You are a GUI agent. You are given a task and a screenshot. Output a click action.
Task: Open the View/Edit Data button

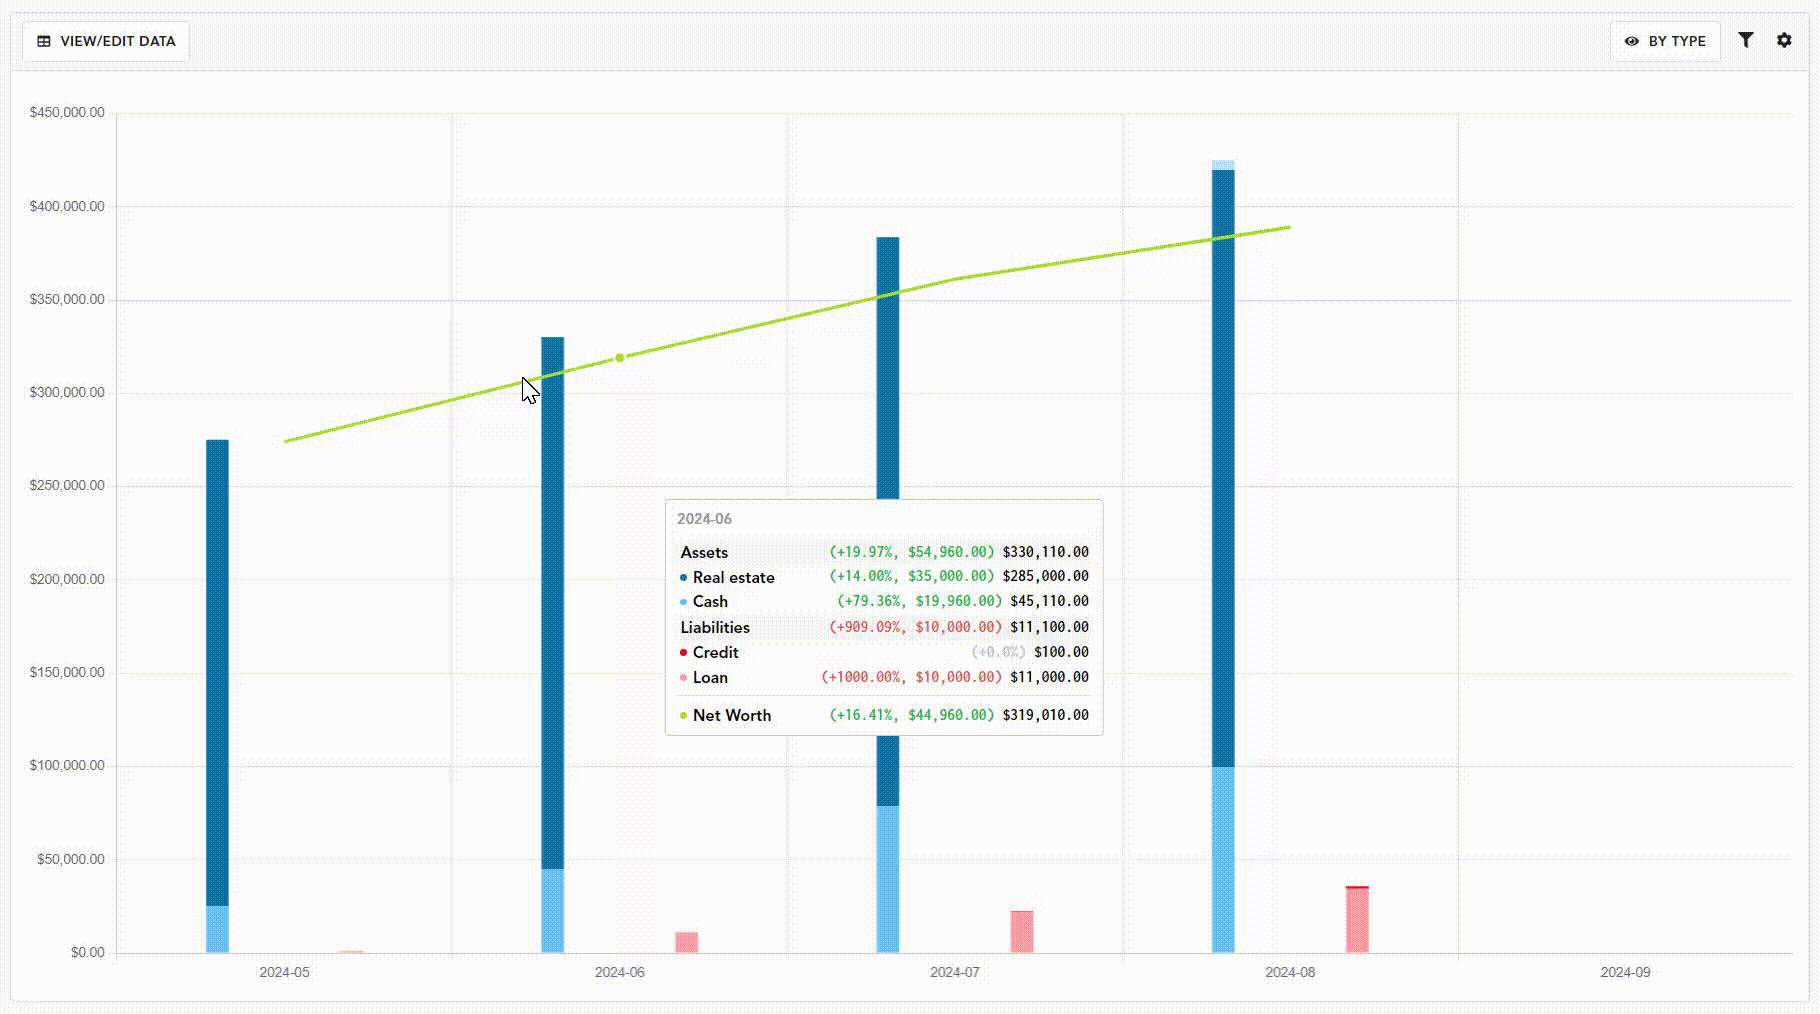[106, 41]
